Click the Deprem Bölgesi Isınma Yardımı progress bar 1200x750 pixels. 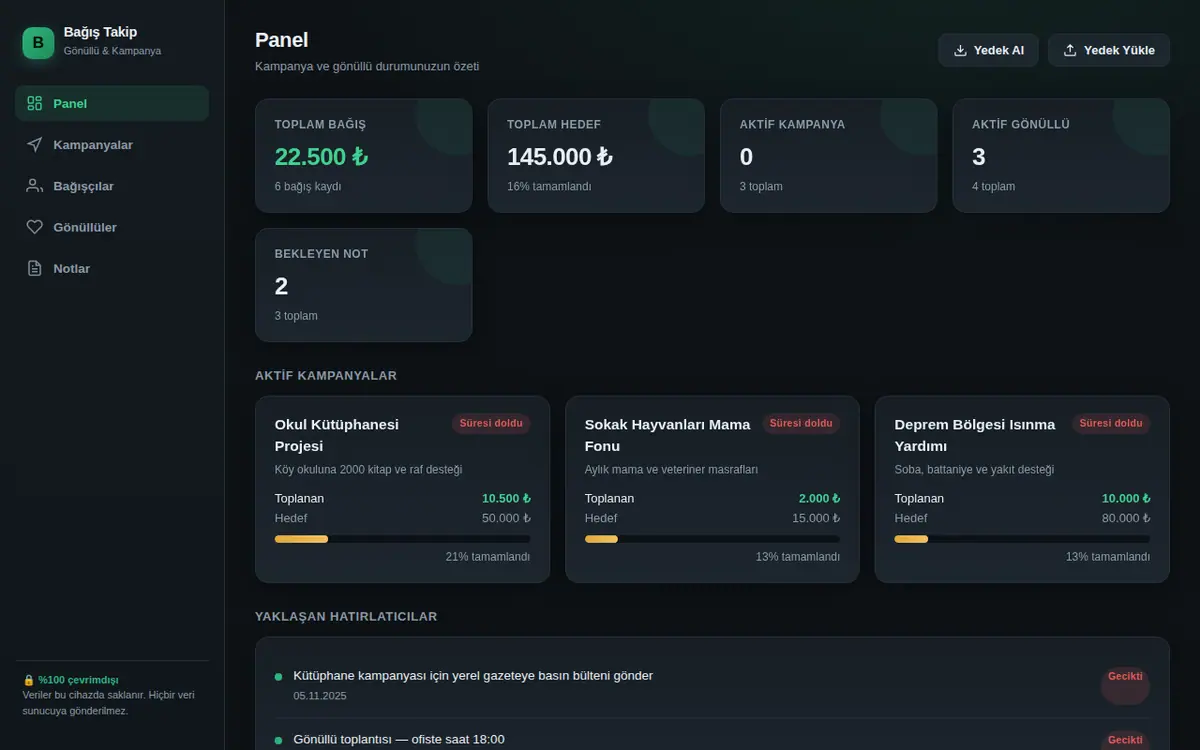(x=1022, y=539)
